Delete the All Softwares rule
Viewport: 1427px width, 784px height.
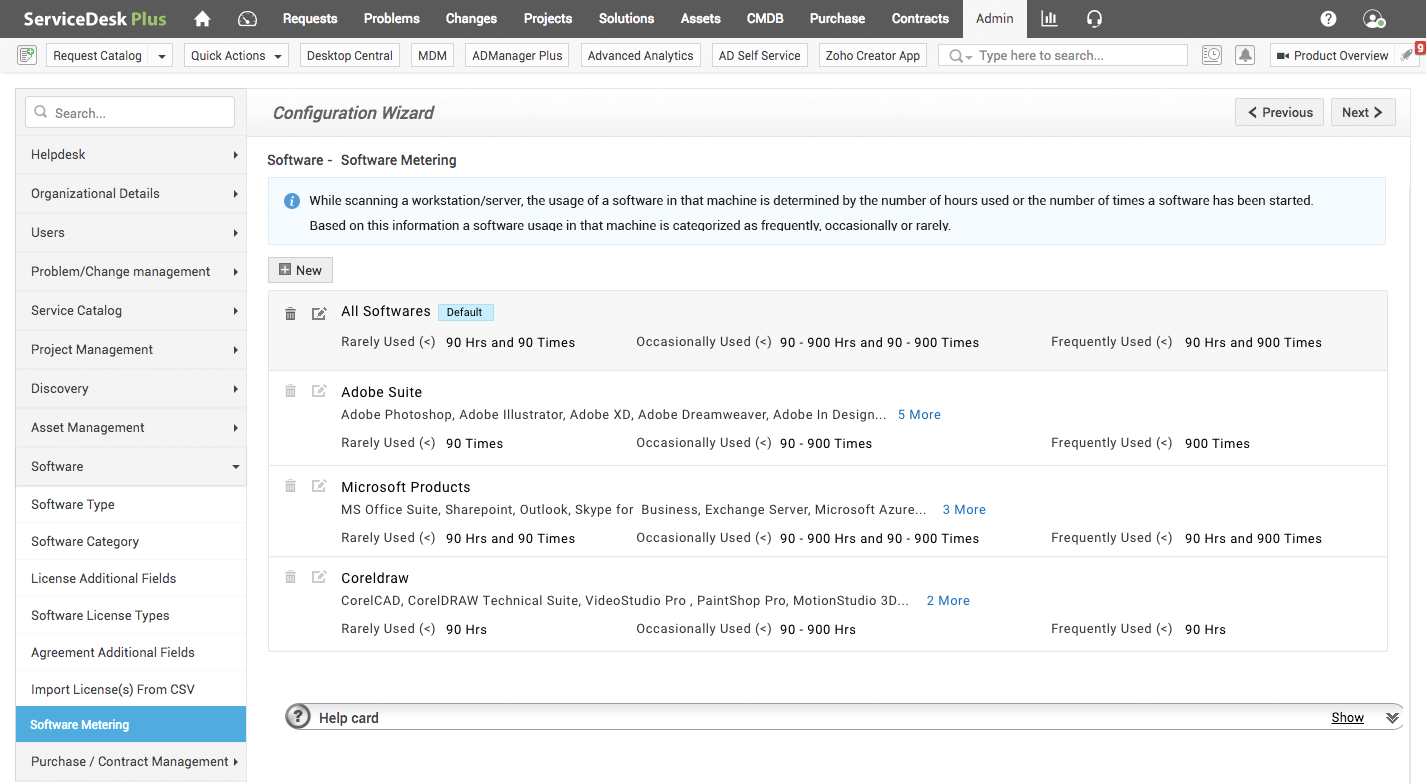(x=290, y=313)
